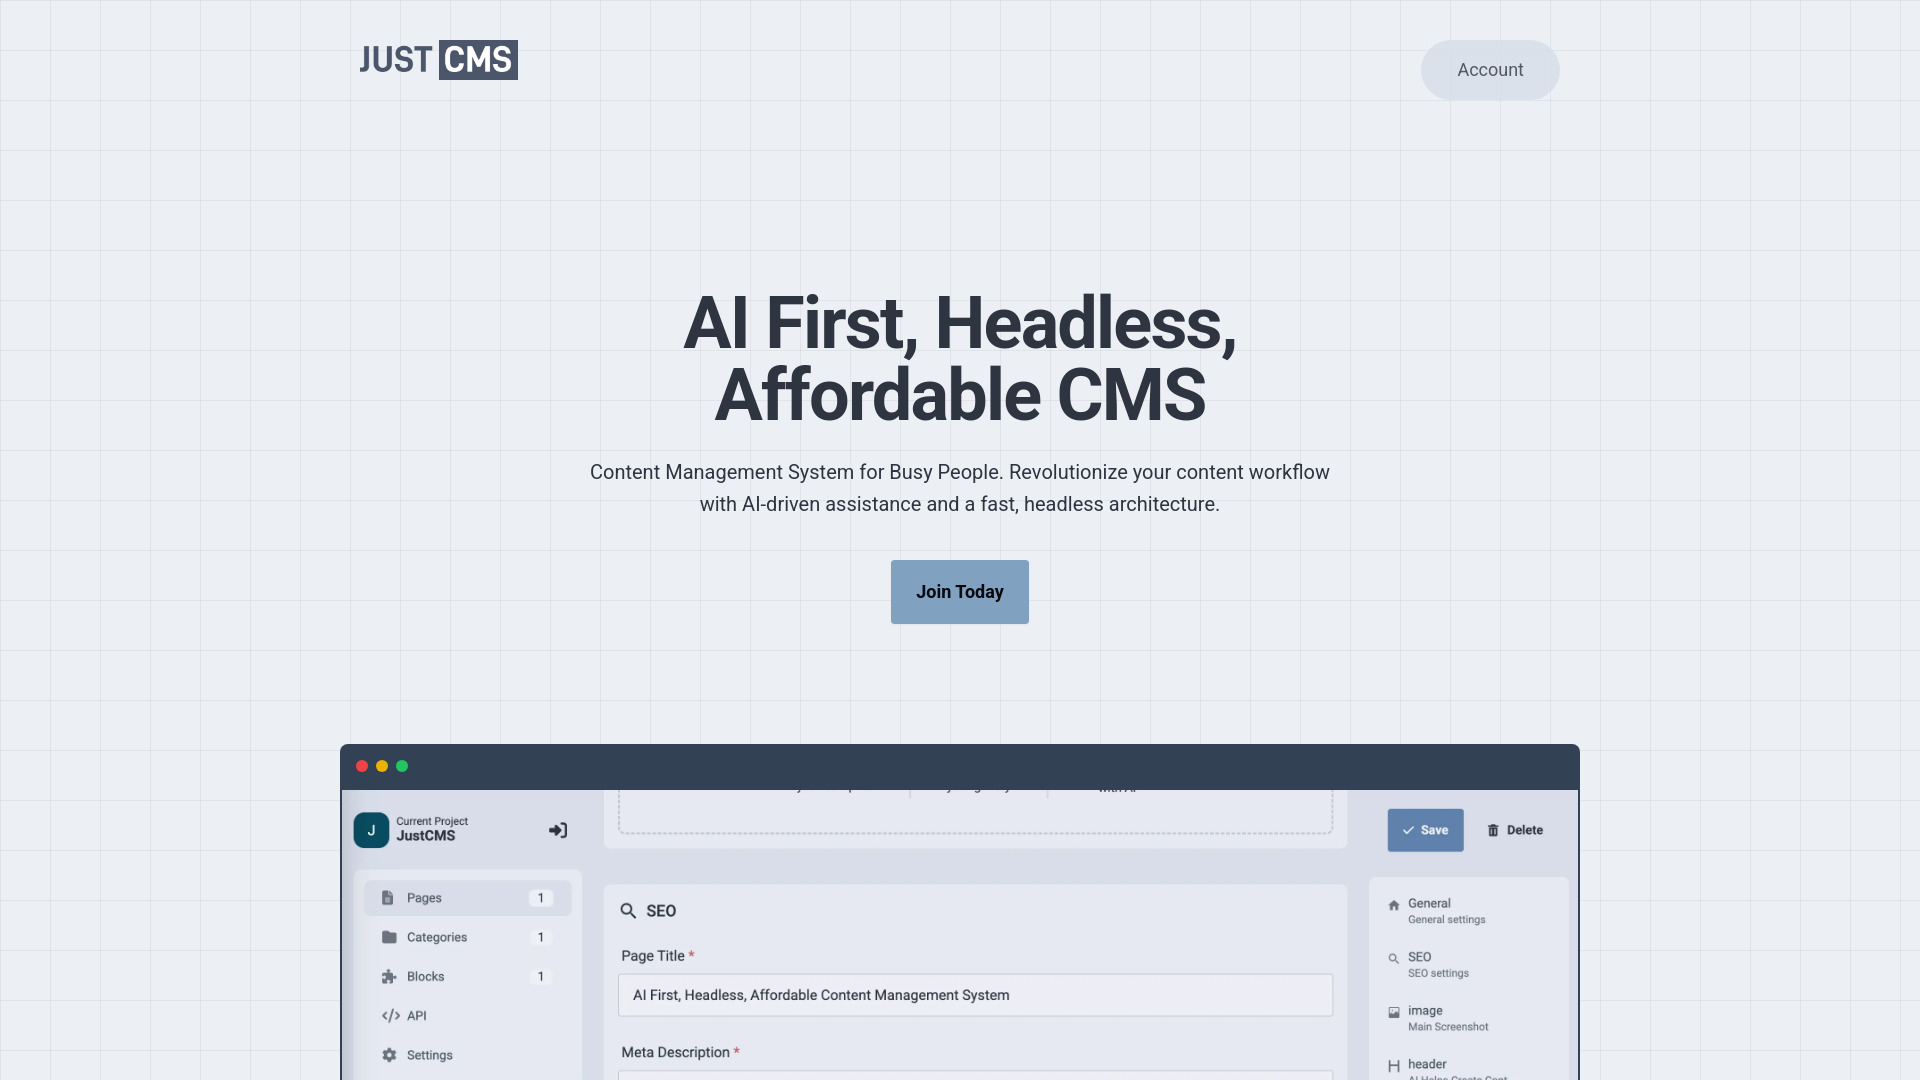Click the Delete trash icon
The width and height of the screenshot is (1920, 1080).
(x=1493, y=829)
